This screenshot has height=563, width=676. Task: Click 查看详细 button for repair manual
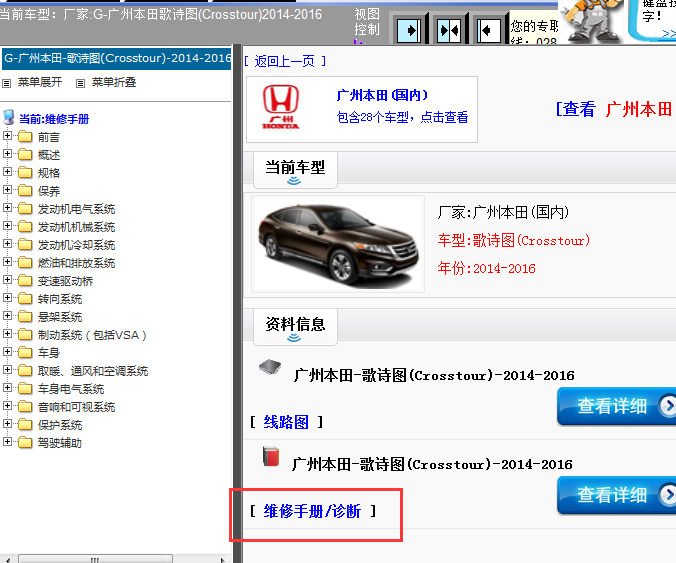click(617, 495)
